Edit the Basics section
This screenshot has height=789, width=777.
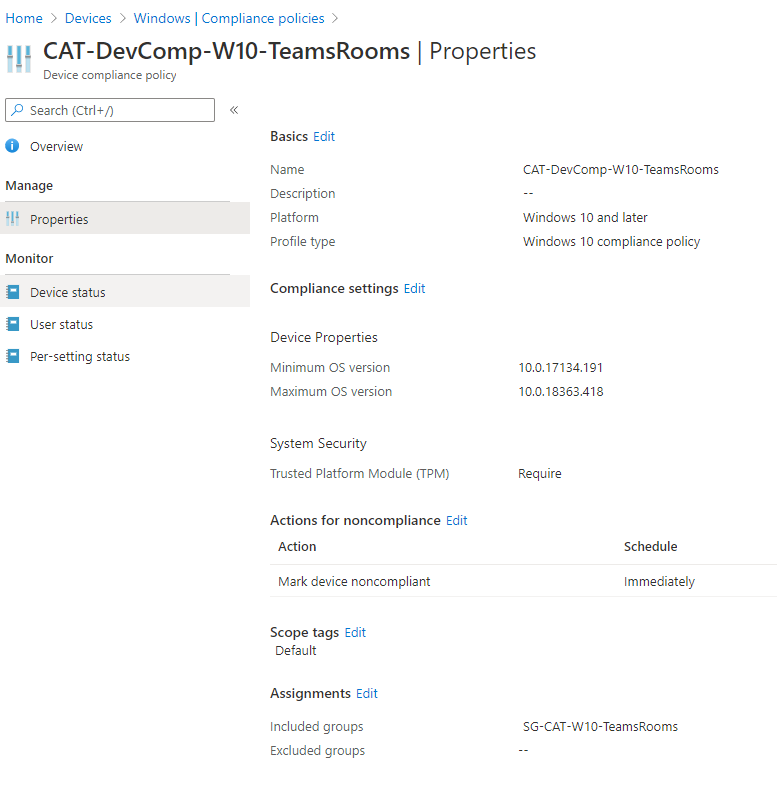coord(324,136)
